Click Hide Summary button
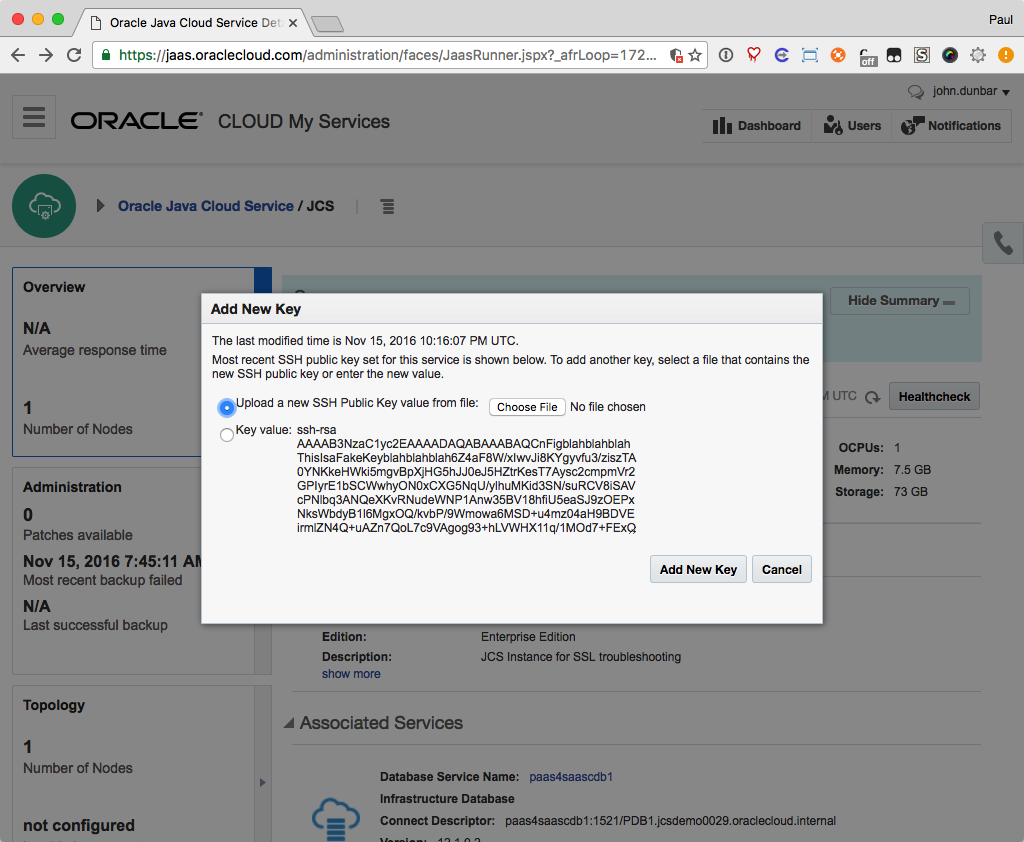 coord(900,300)
